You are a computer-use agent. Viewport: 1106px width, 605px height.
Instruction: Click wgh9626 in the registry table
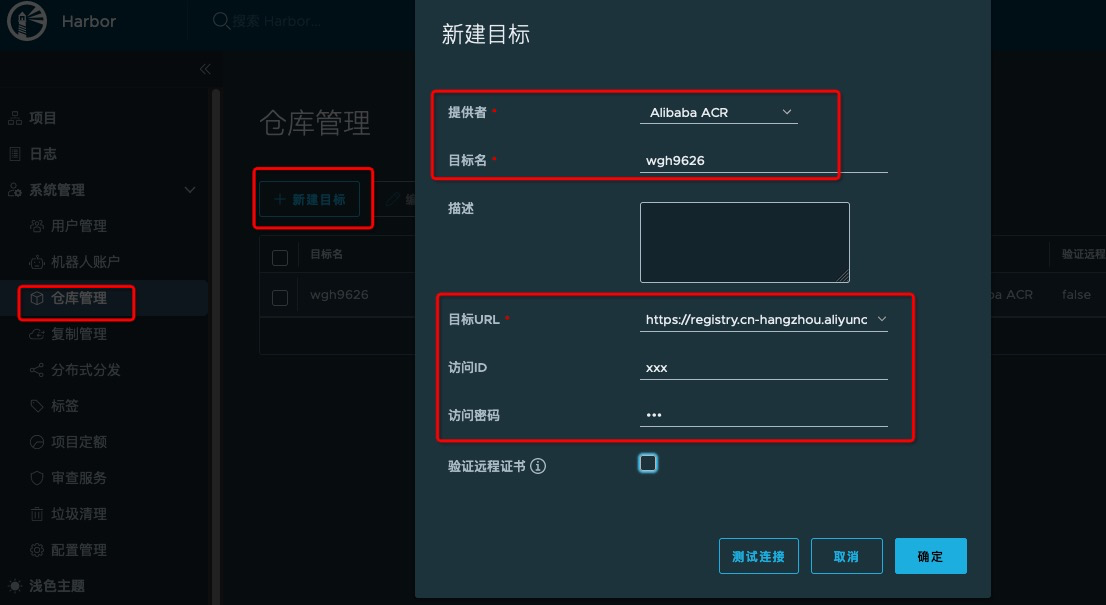point(339,295)
